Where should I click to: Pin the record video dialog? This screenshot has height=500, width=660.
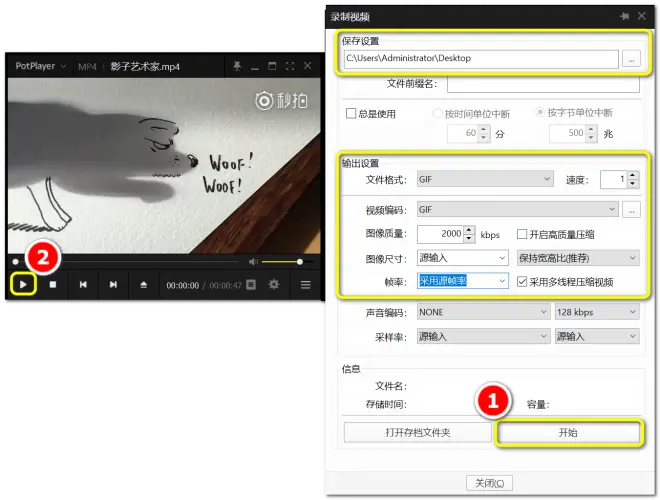[625, 16]
